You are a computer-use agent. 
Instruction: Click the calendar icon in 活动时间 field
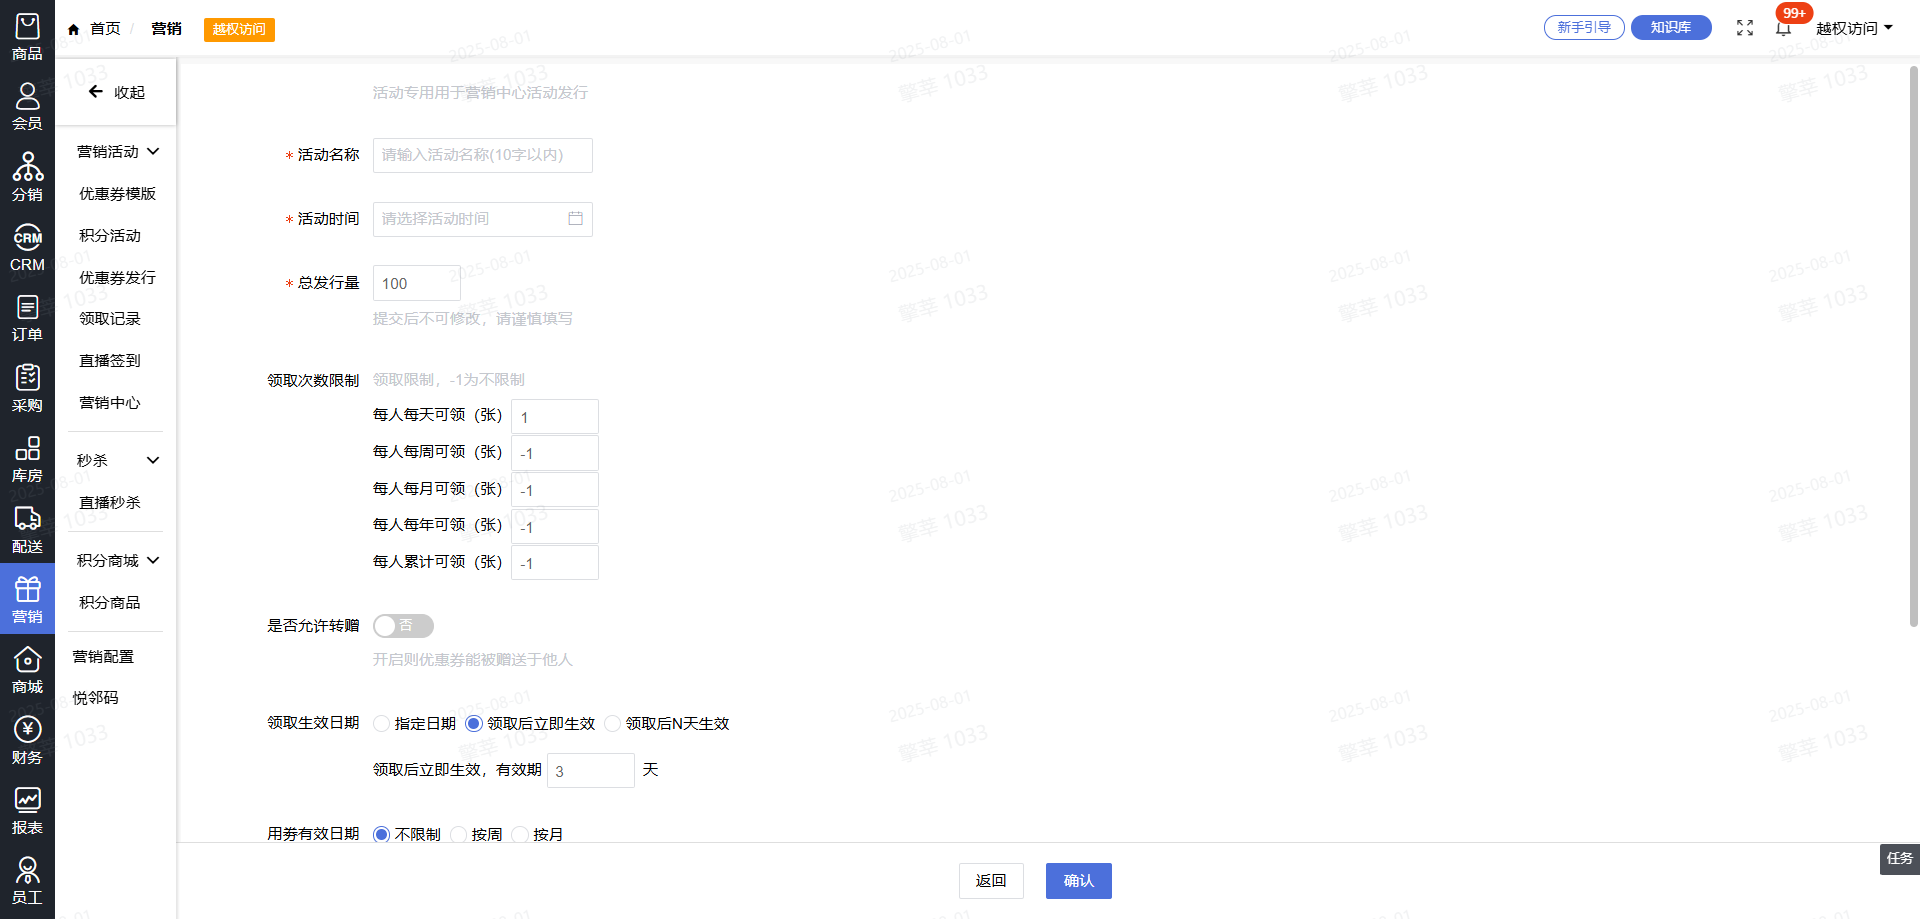(575, 219)
